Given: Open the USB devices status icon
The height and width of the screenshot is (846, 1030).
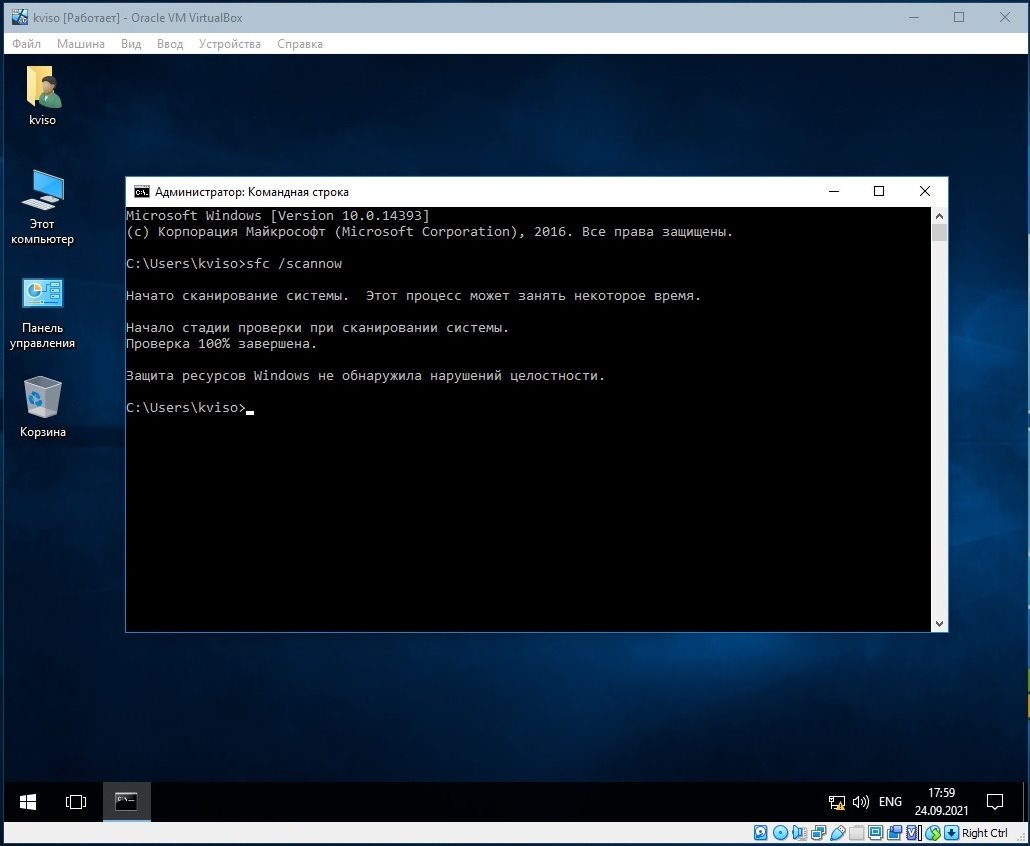Looking at the screenshot, I should coord(838,833).
